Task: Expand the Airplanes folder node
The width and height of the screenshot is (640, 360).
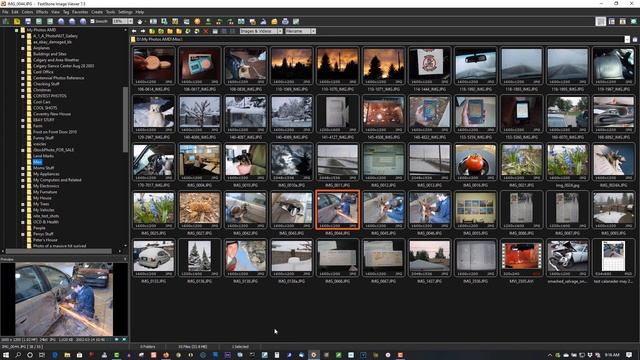Action: point(23,48)
